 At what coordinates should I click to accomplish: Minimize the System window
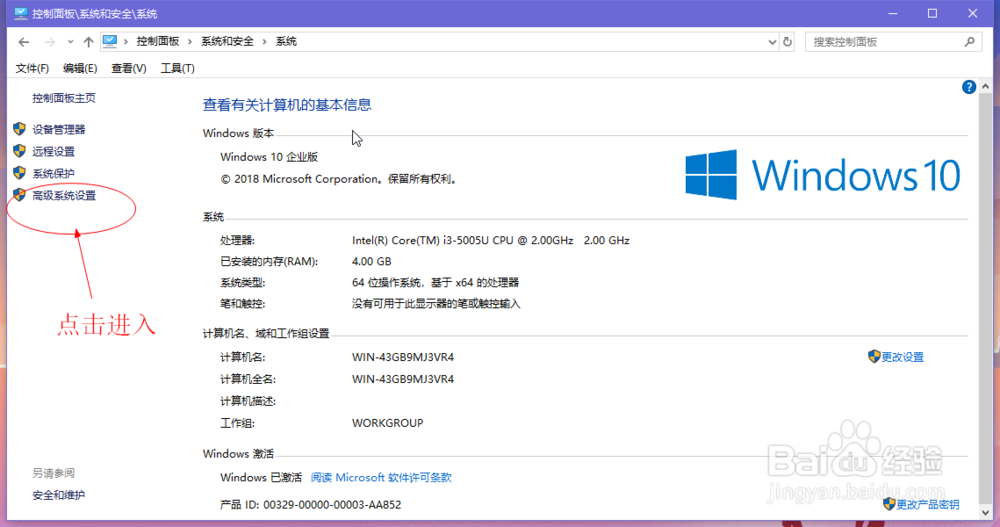(x=893, y=13)
